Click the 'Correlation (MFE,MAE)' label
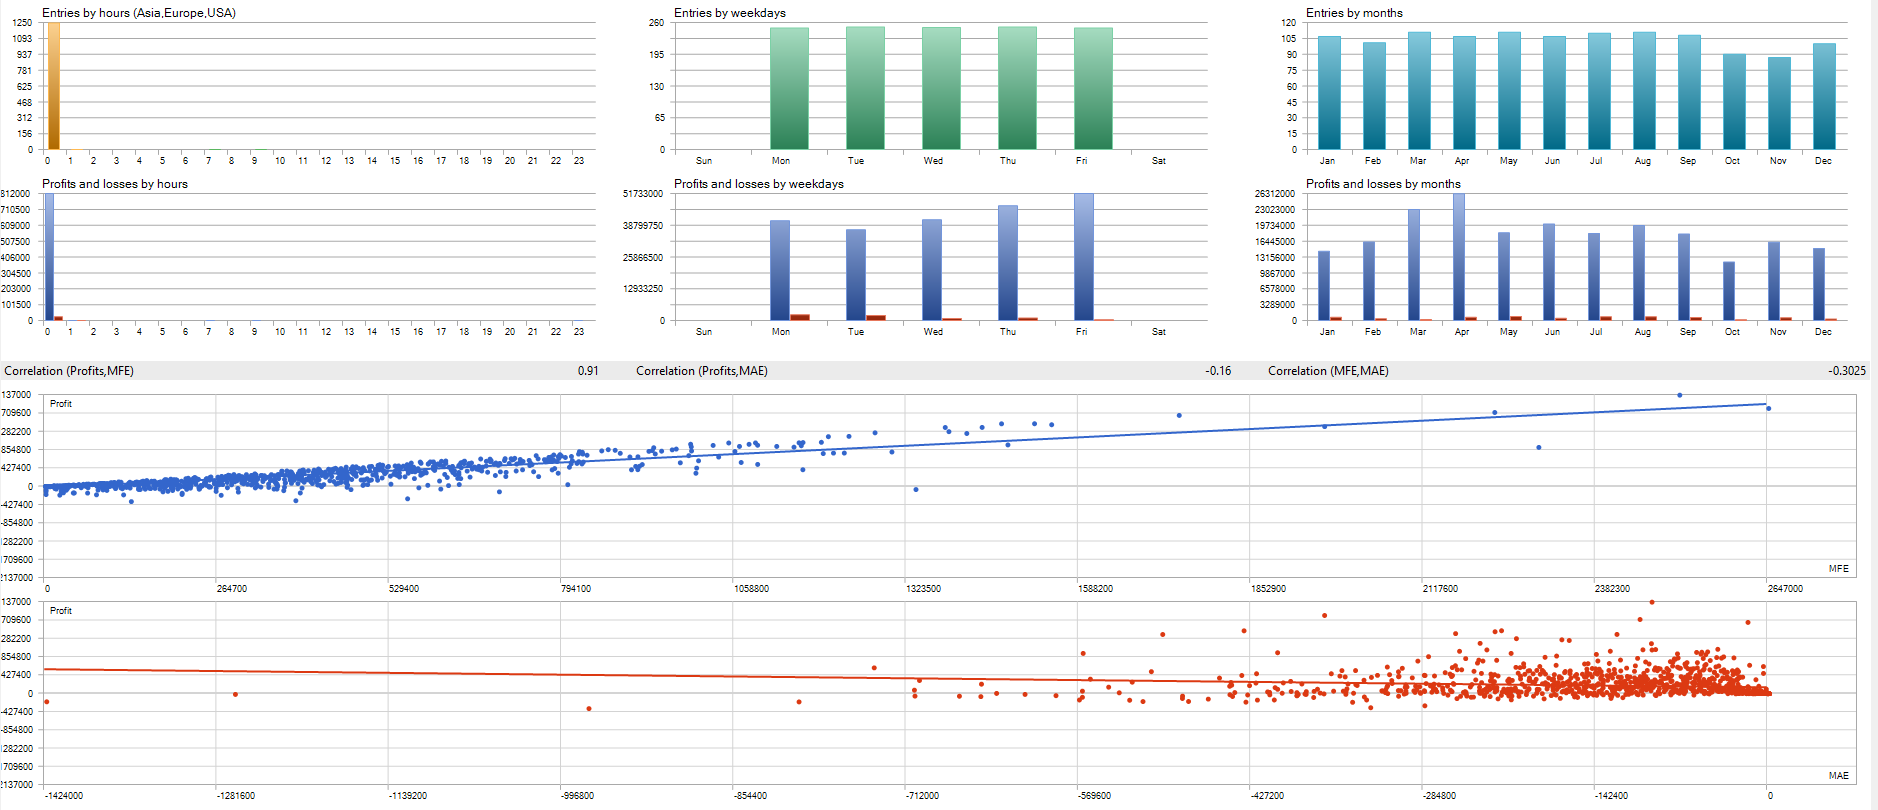This screenshot has height=810, width=1878. coord(1328,371)
